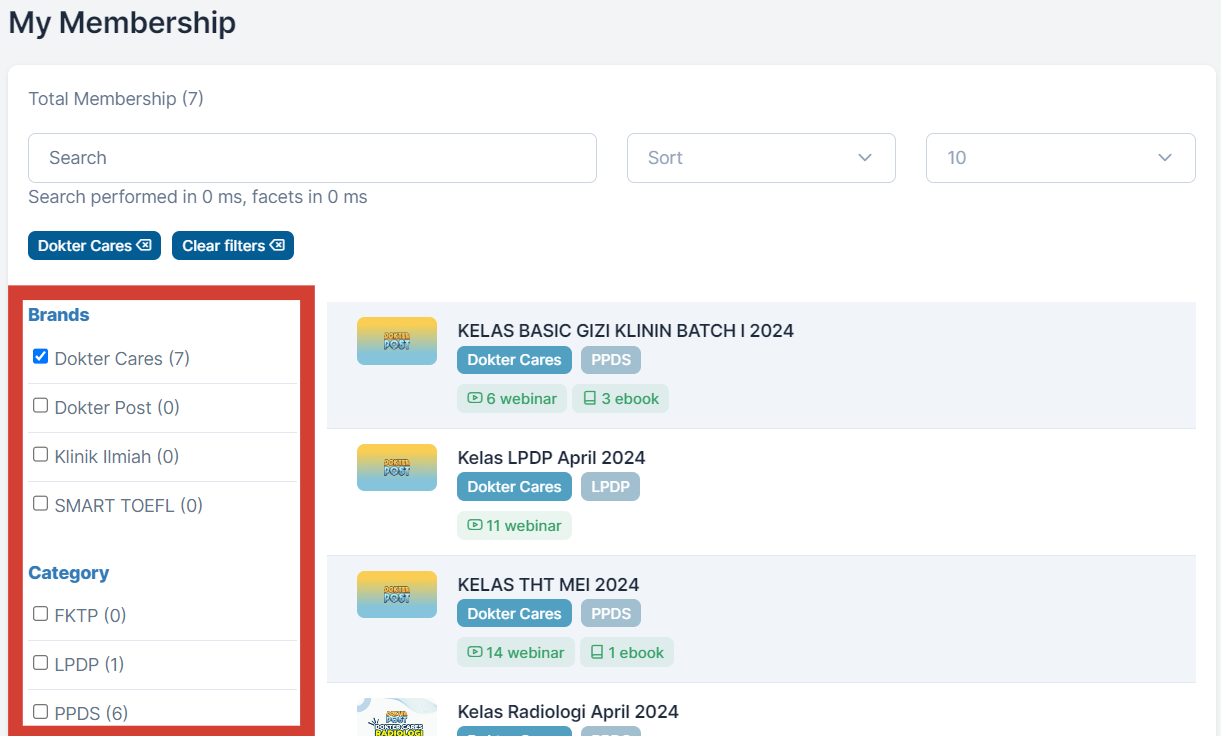Click Dokter Cares tag on KELAS THT

(x=515, y=614)
